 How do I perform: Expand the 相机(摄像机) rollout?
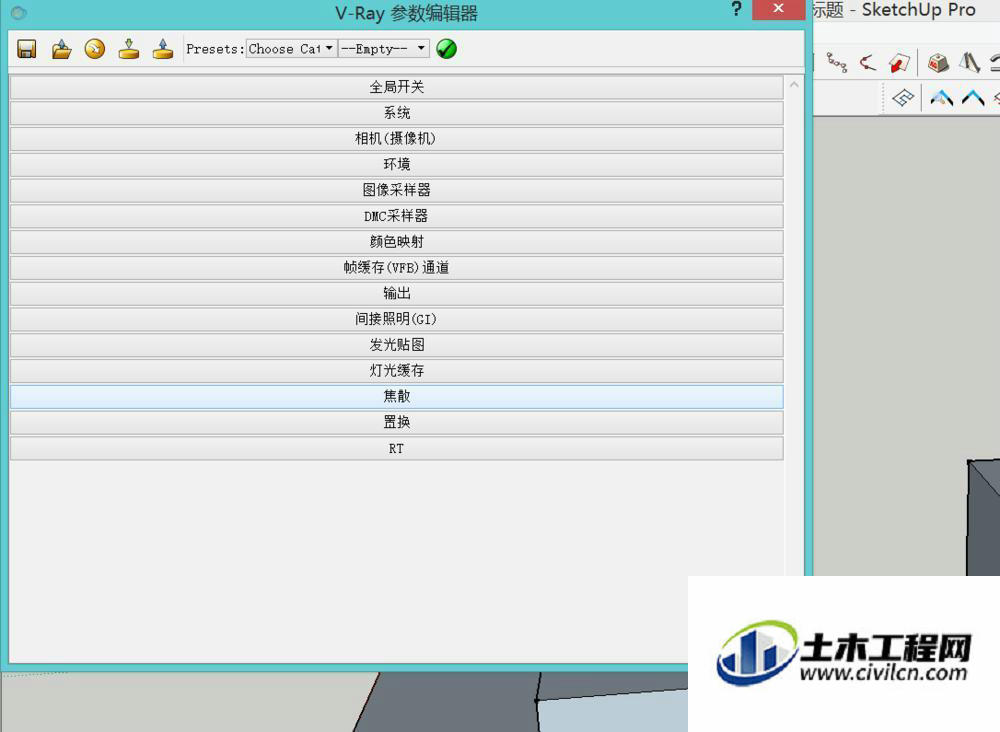tap(397, 138)
